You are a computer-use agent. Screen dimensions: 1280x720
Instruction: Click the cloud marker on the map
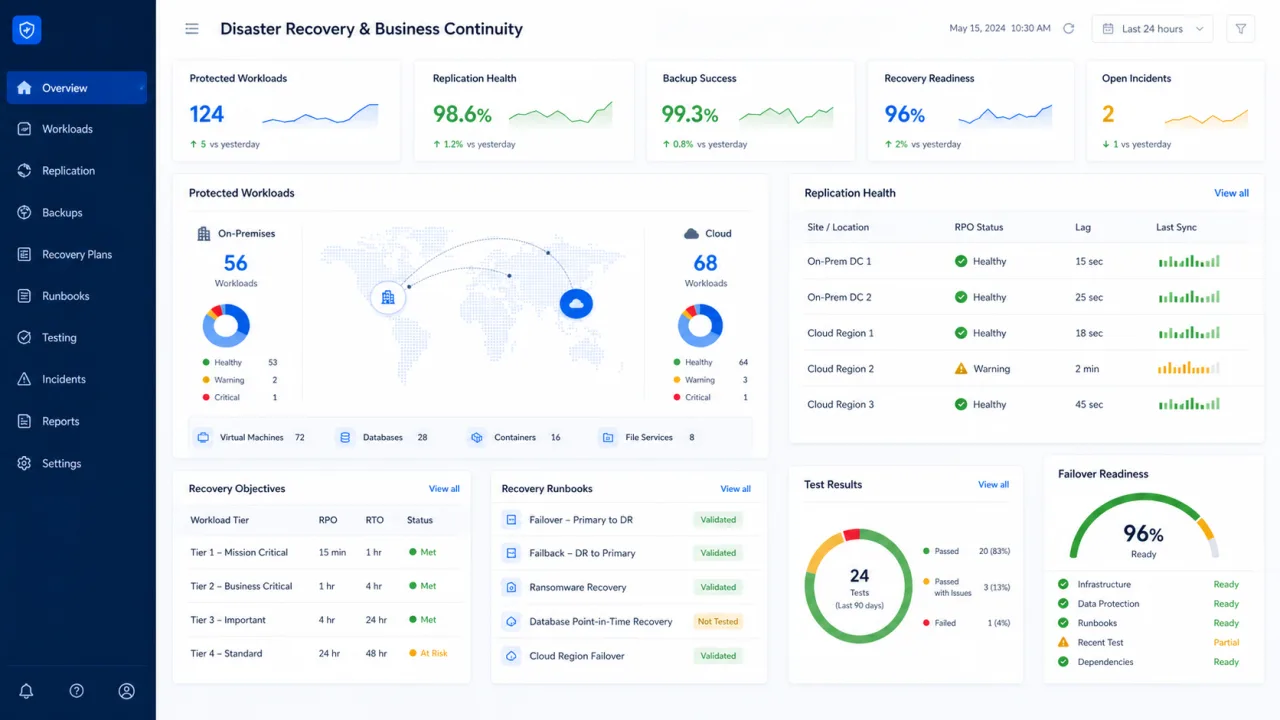pyautogui.click(x=576, y=302)
